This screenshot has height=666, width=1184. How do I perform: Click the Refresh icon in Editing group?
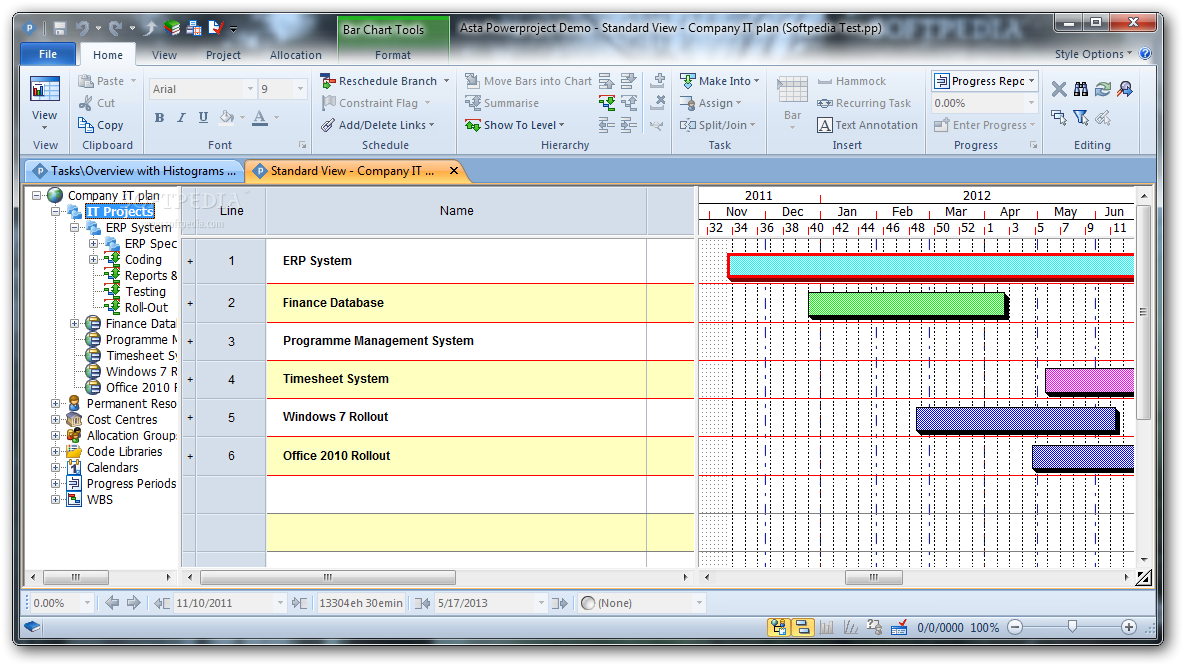(x=1102, y=89)
